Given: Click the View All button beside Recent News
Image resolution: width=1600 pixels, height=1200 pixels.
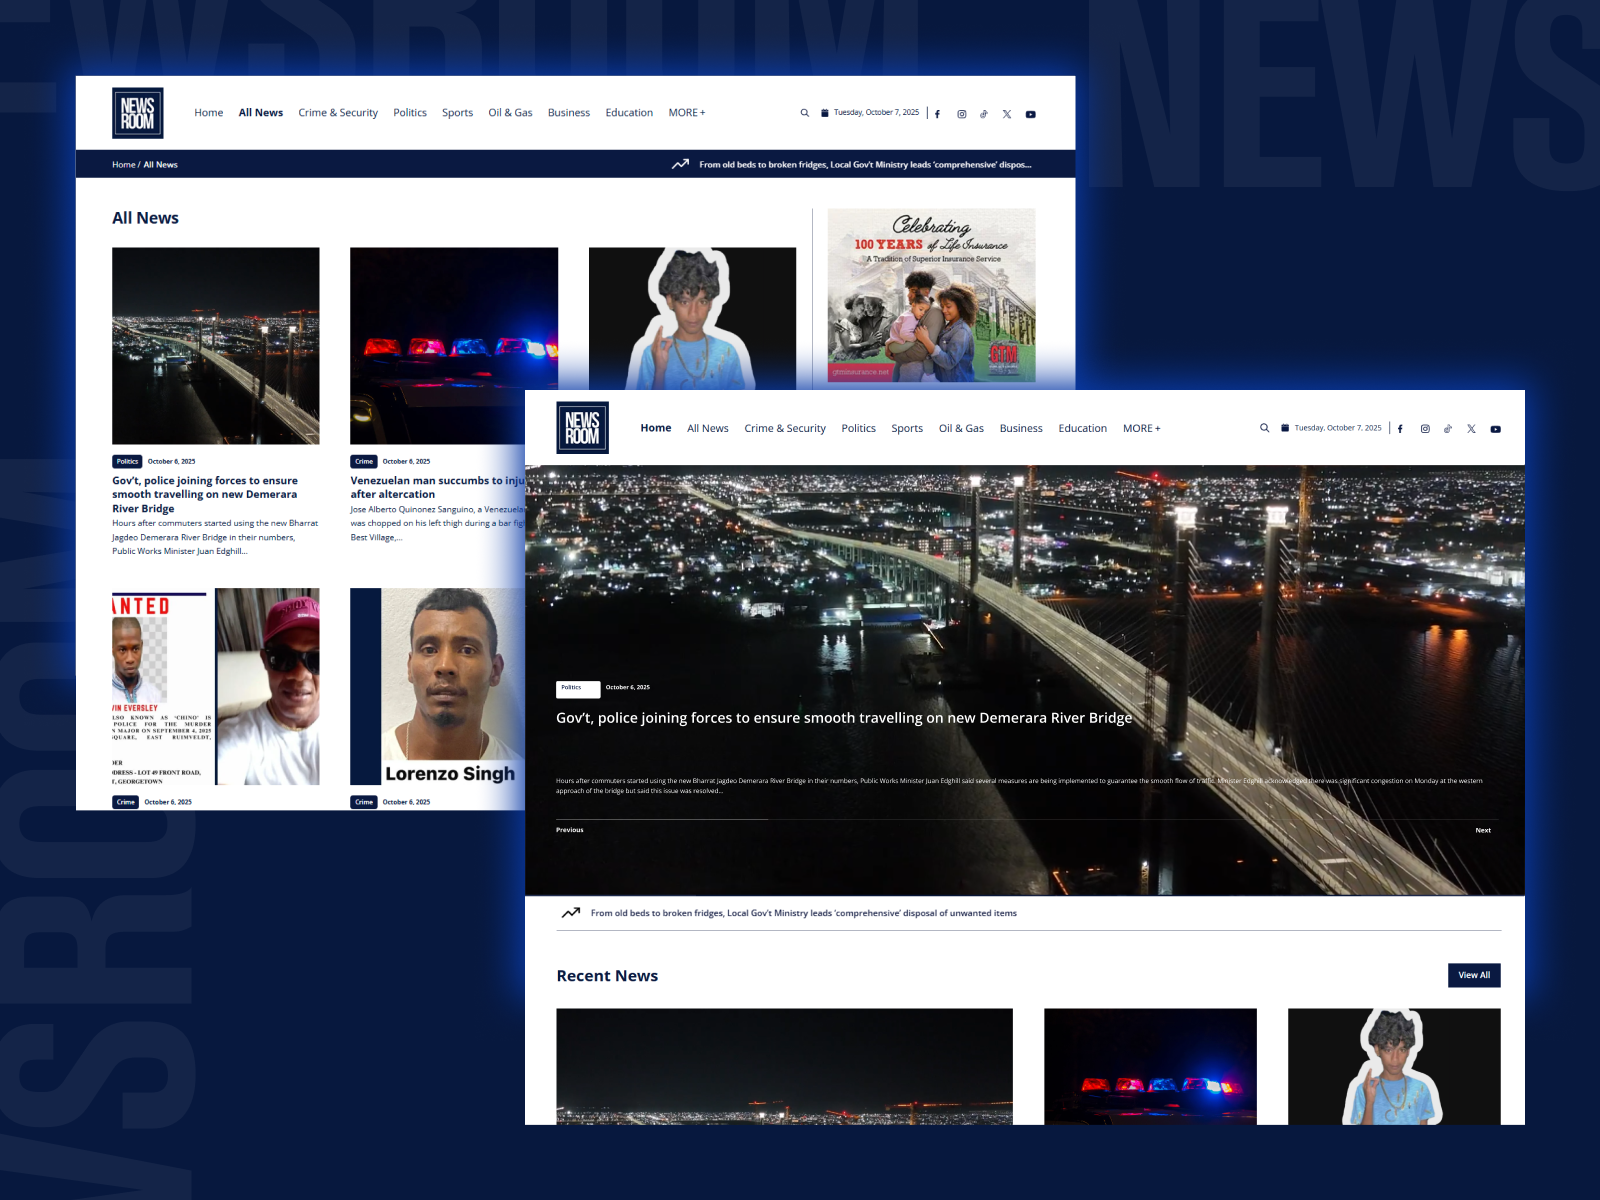Looking at the screenshot, I should [x=1474, y=975].
